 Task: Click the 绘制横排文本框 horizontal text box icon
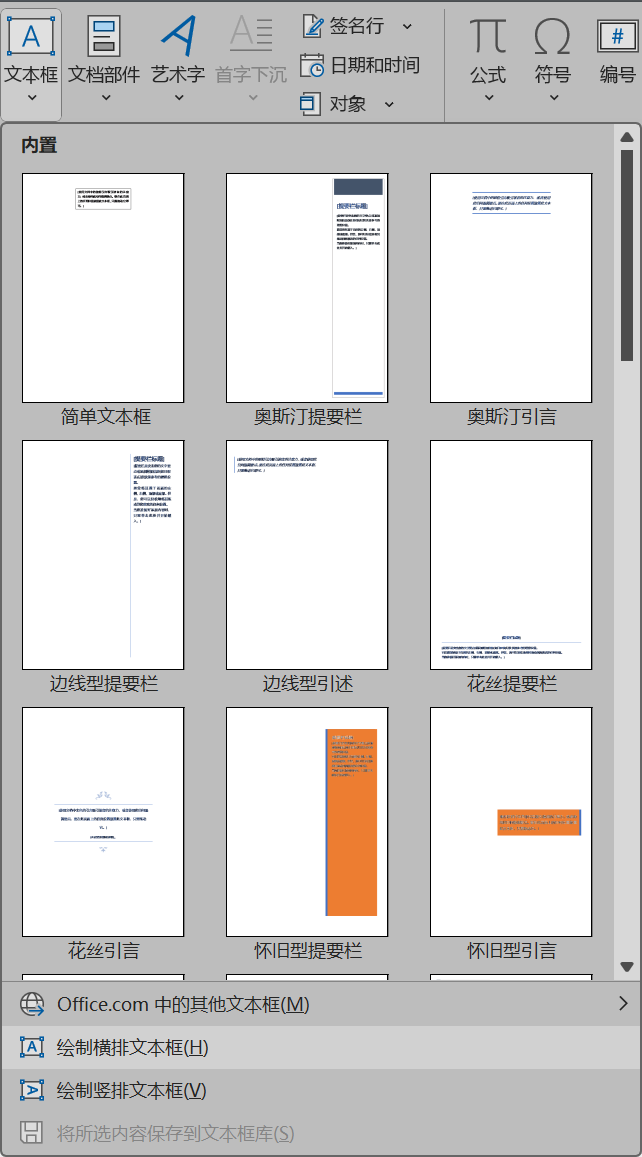(x=32, y=1047)
